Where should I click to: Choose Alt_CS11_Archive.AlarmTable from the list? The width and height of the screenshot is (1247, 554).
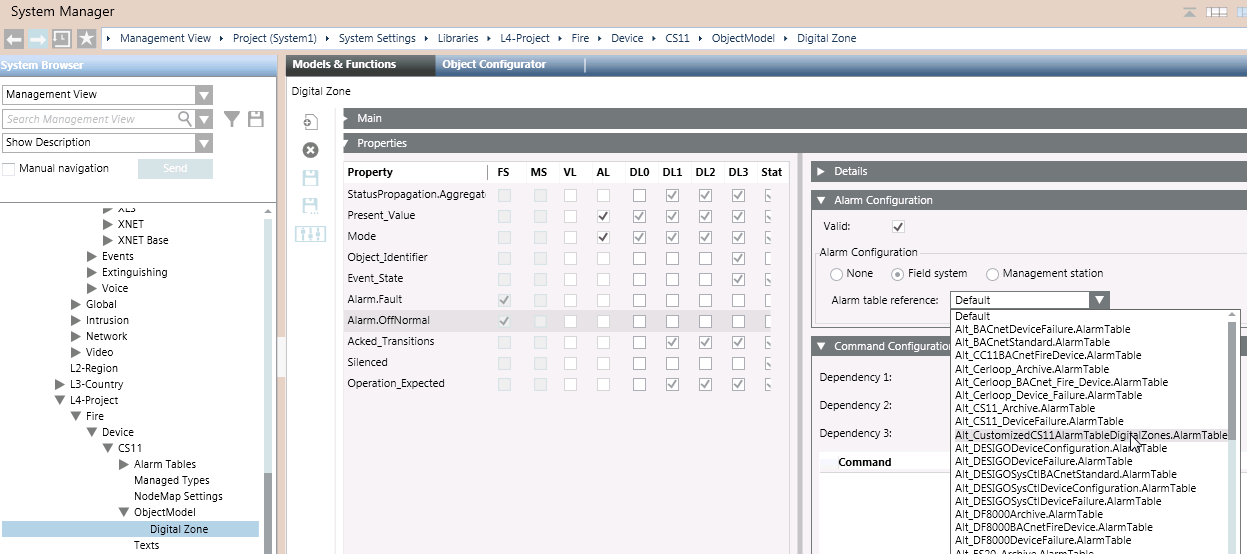pos(1025,408)
